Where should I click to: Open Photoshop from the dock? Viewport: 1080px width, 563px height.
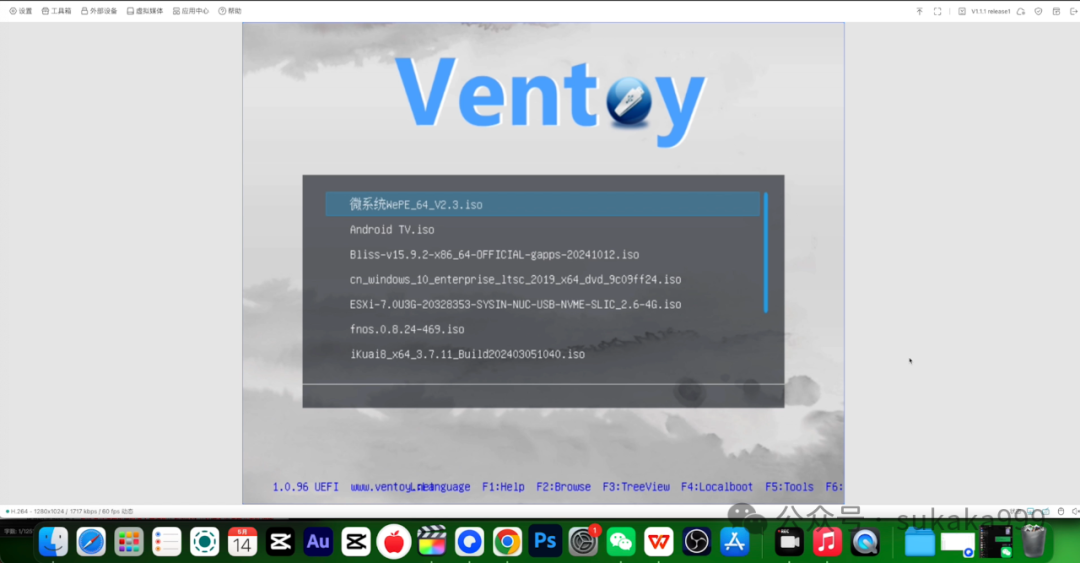click(x=545, y=542)
